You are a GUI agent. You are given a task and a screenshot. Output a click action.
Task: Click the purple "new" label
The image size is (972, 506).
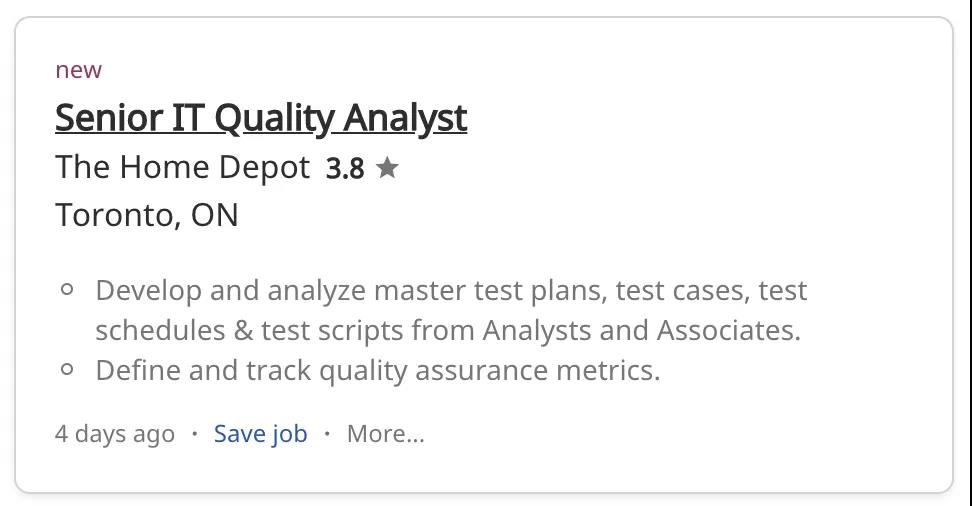coord(79,70)
